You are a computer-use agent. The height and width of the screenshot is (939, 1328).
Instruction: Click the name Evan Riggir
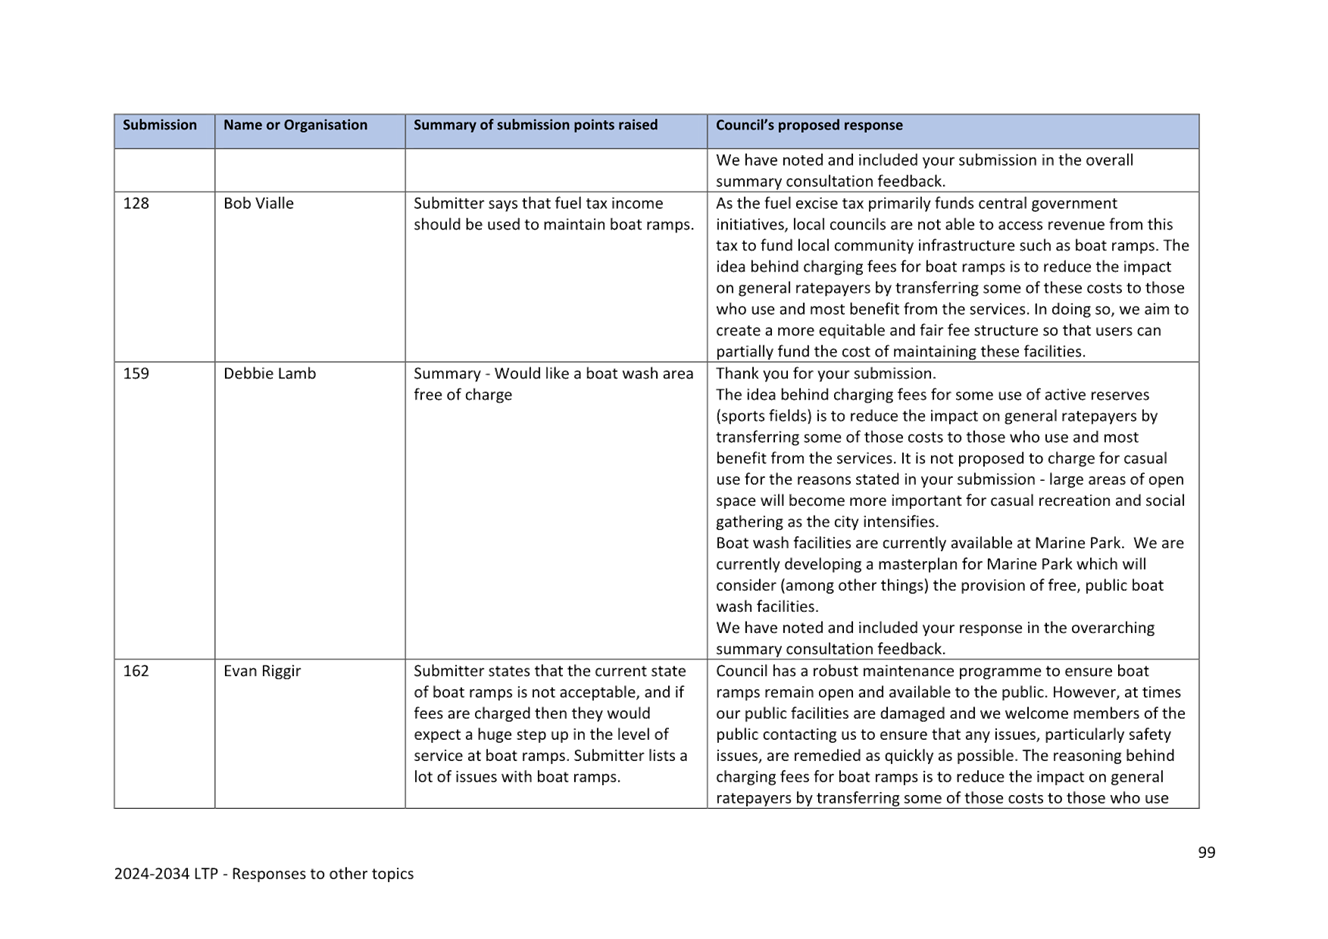[262, 671]
